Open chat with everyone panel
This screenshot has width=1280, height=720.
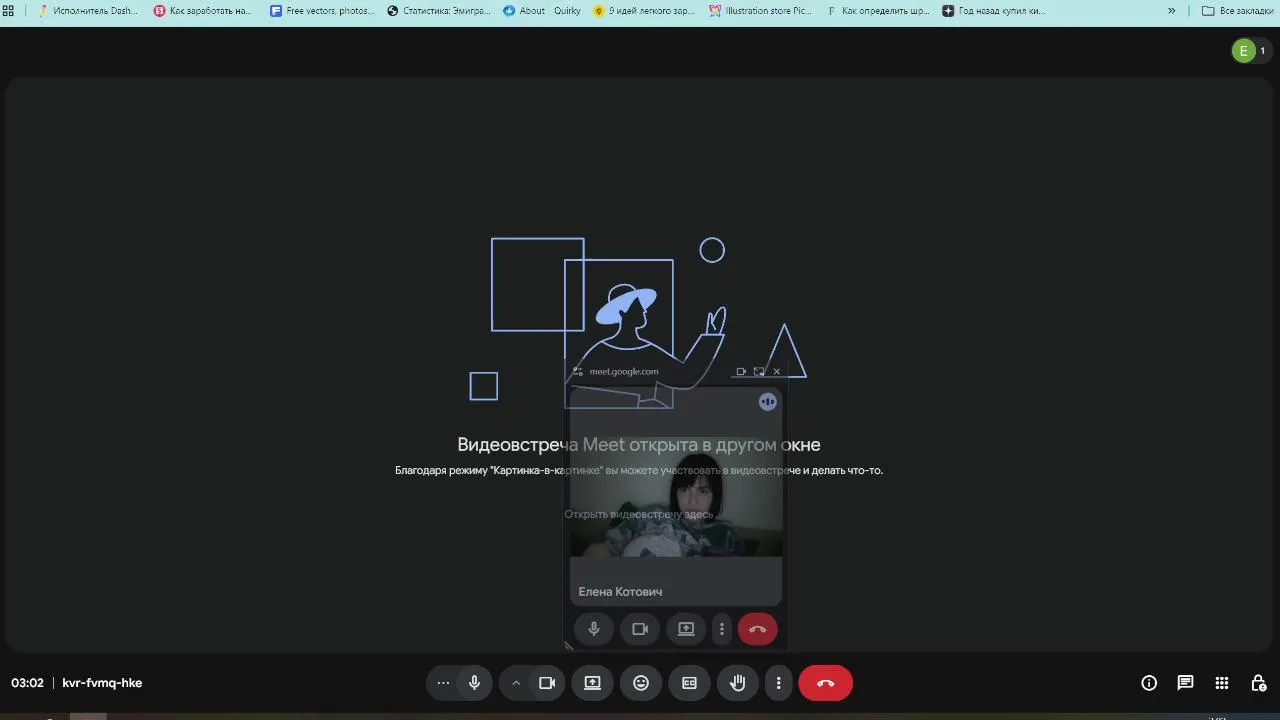point(1185,683)
